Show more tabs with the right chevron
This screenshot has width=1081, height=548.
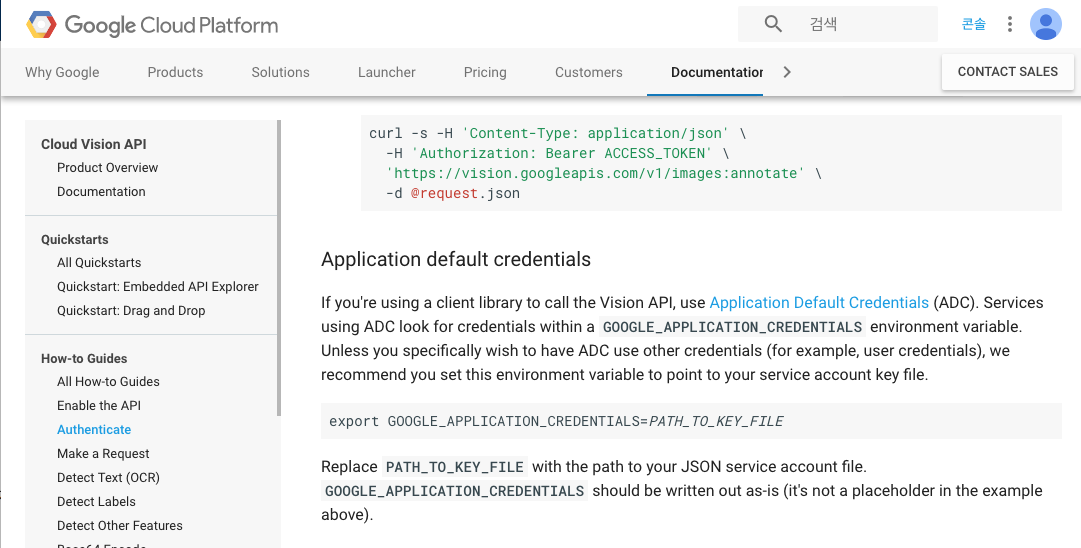tap(787, 72)
